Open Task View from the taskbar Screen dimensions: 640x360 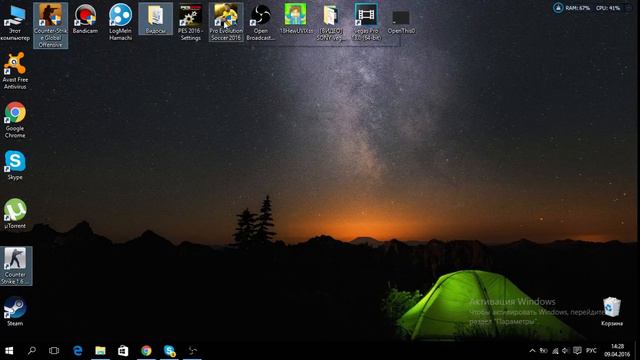(x=54, y=351)
